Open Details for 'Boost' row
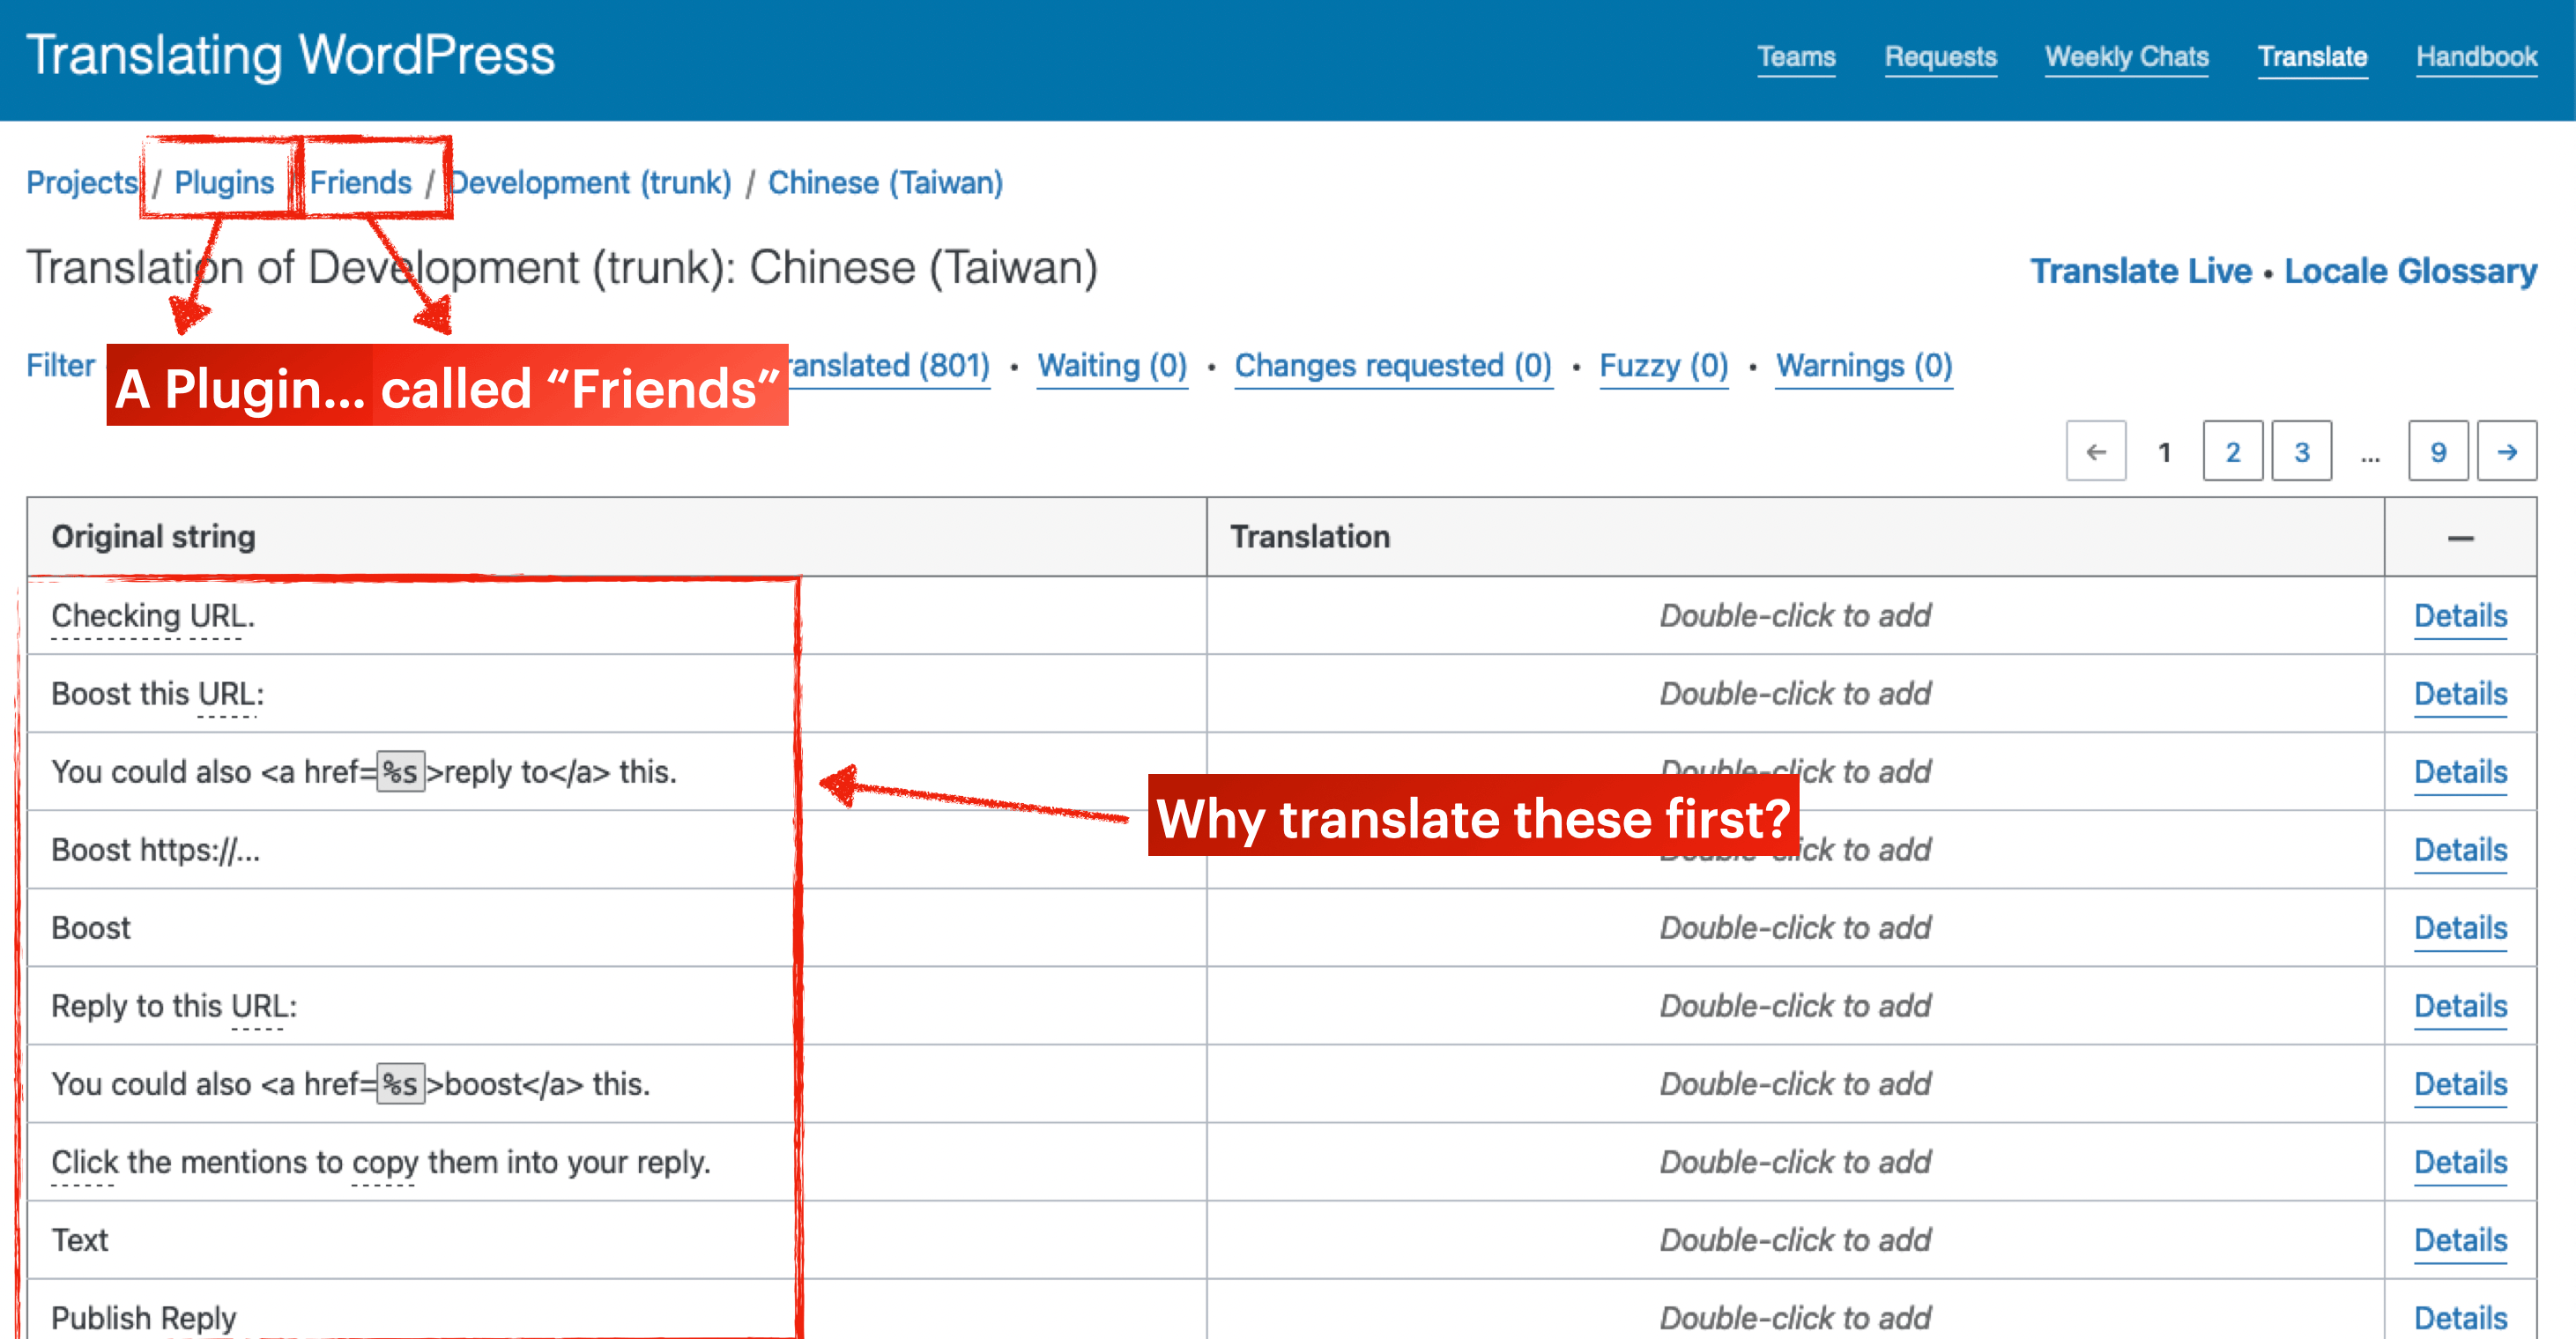 tap(2460, 928)
